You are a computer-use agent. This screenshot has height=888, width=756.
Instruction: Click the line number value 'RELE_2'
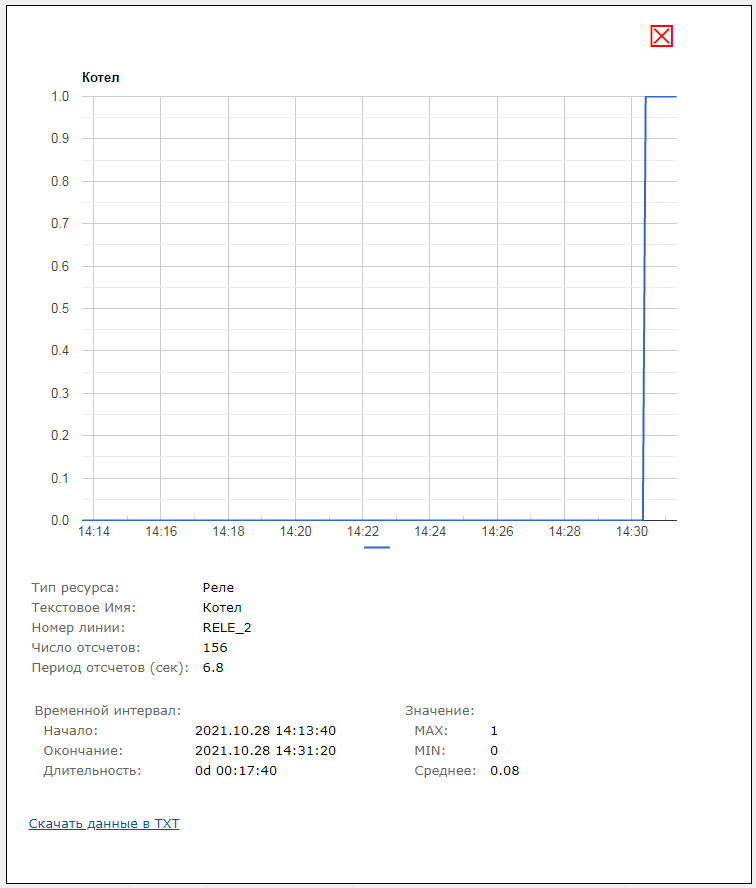point(227,628)
